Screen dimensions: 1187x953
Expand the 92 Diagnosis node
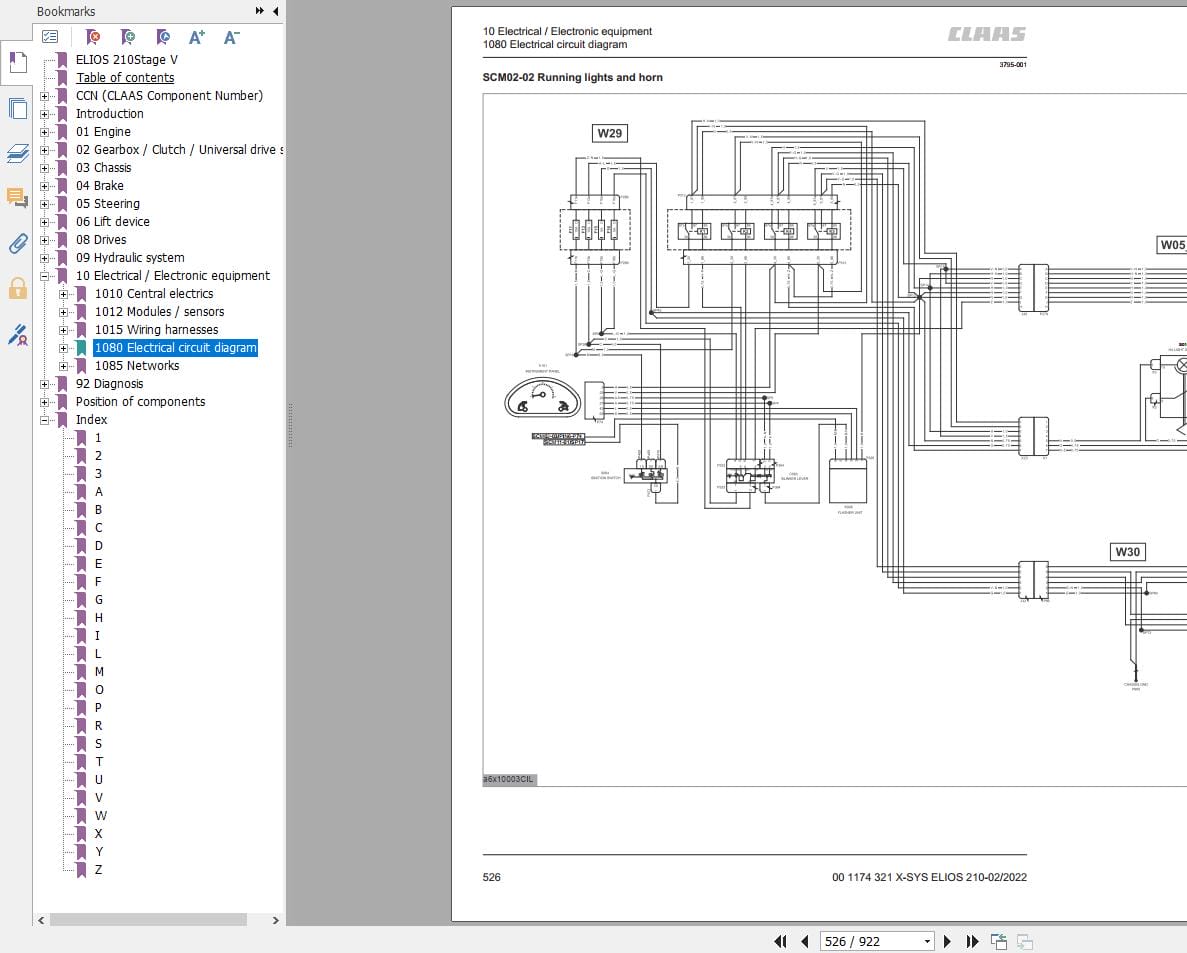45,385
